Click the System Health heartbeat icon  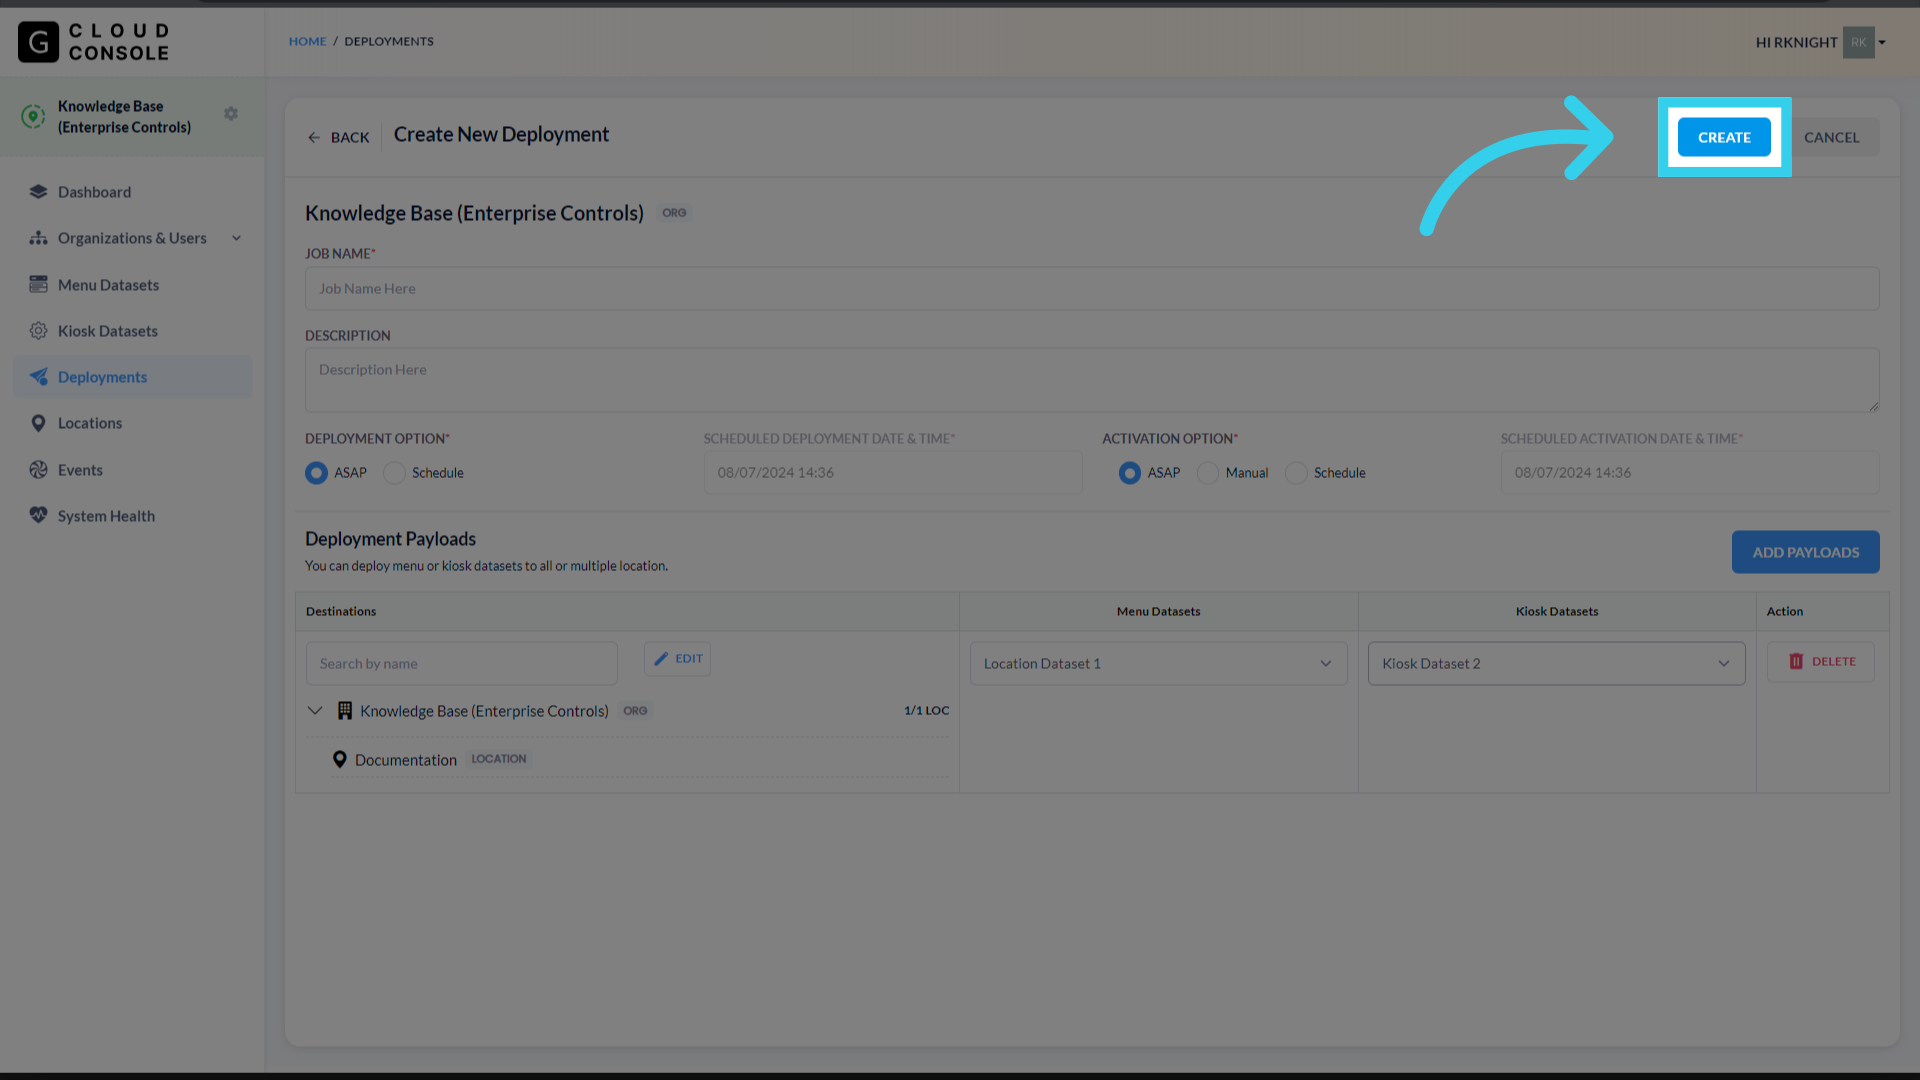tap(38, 516)
